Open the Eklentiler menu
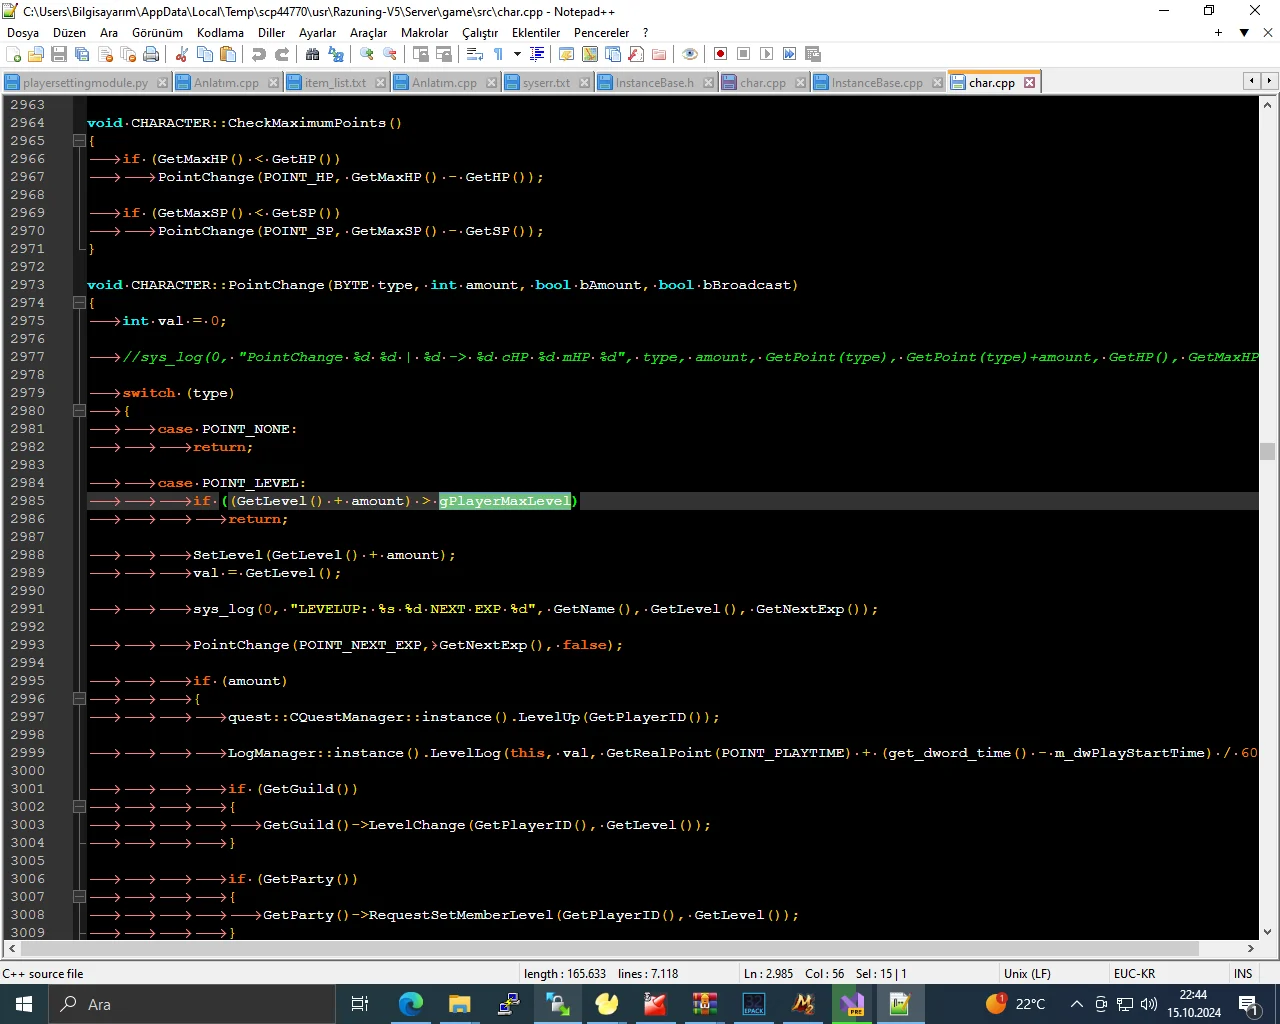The image size is (1280, 1024). tap(535, 33)
